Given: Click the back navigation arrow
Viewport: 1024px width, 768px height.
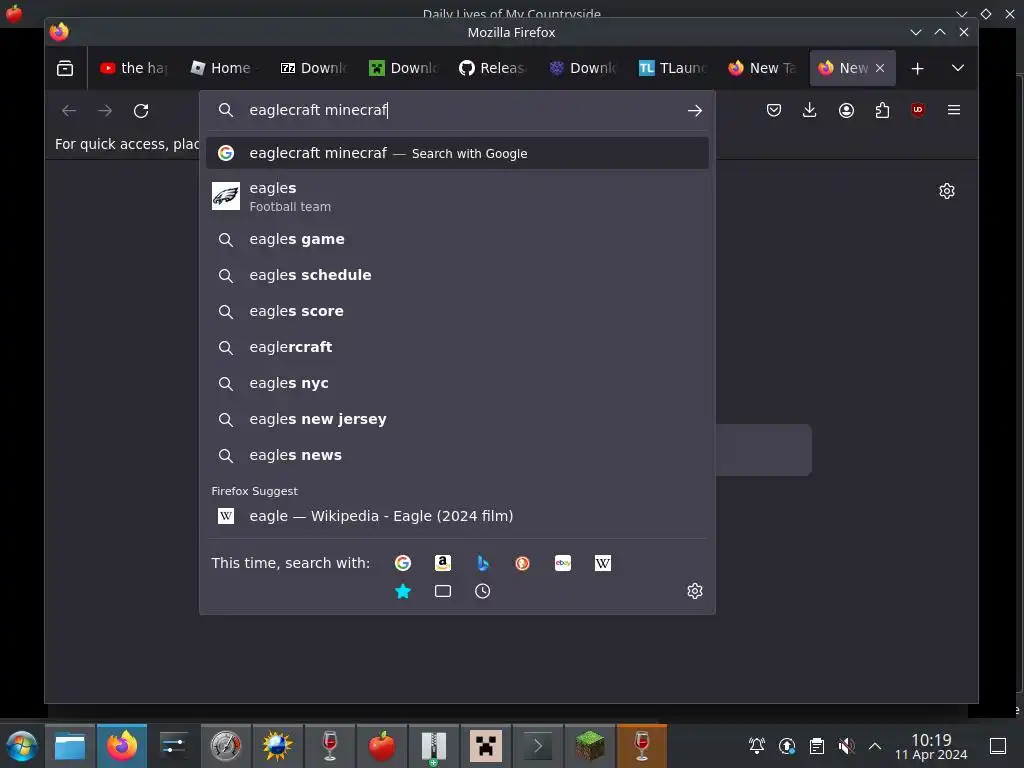Looking at the screenshot, I should (69, 110).
